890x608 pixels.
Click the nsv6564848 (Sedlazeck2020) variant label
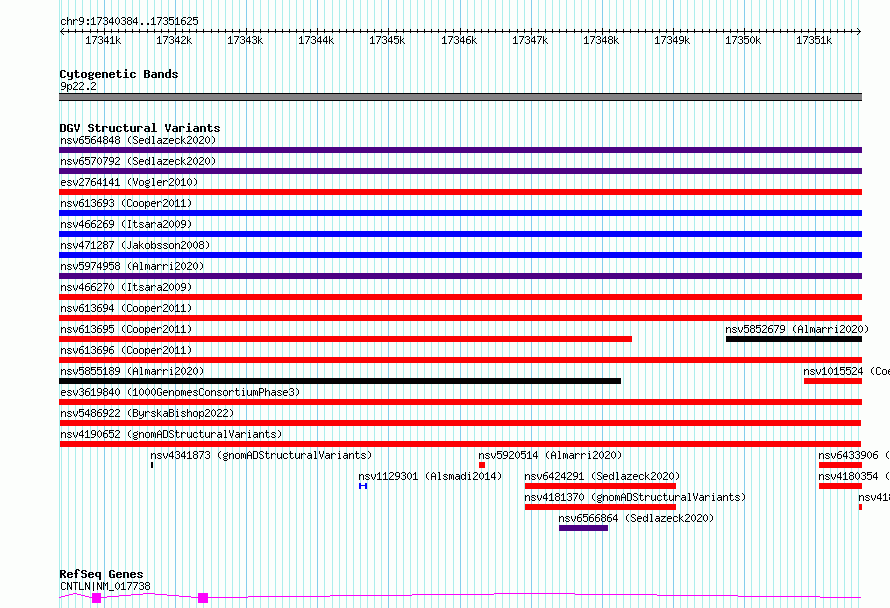(x=138, y=140)
